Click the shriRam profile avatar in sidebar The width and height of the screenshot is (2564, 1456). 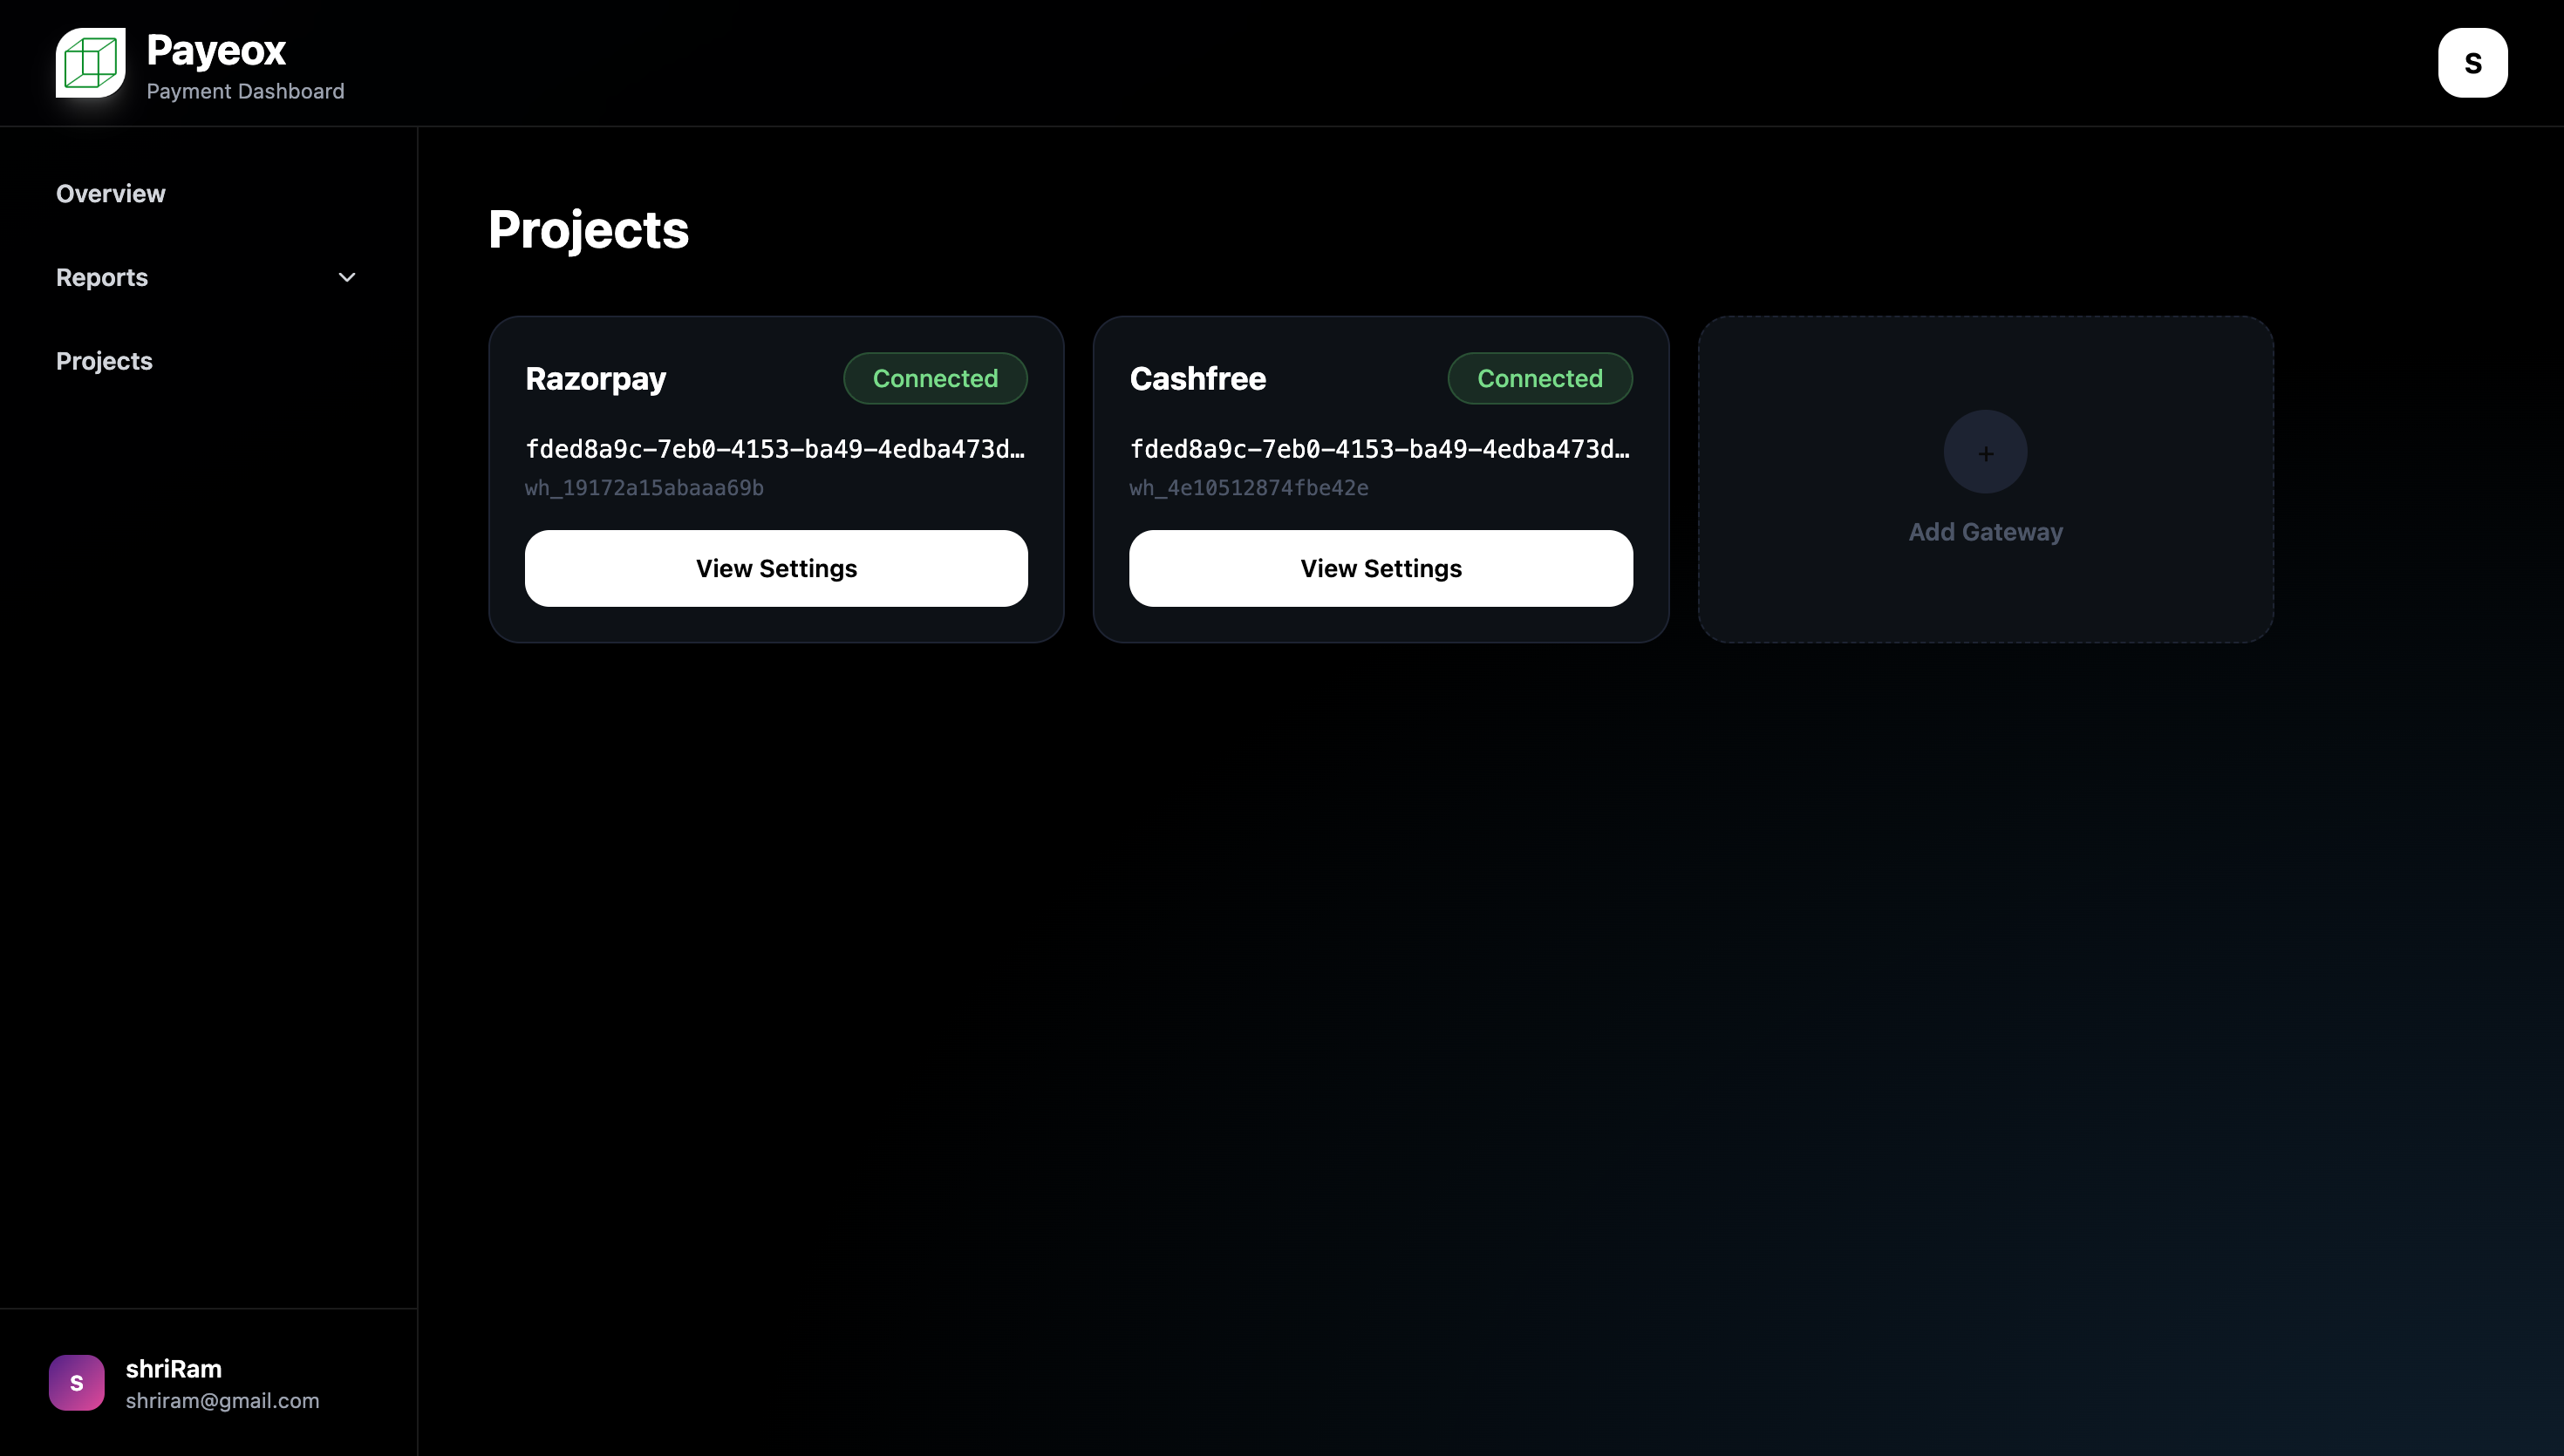click(x=76, y=1382)
